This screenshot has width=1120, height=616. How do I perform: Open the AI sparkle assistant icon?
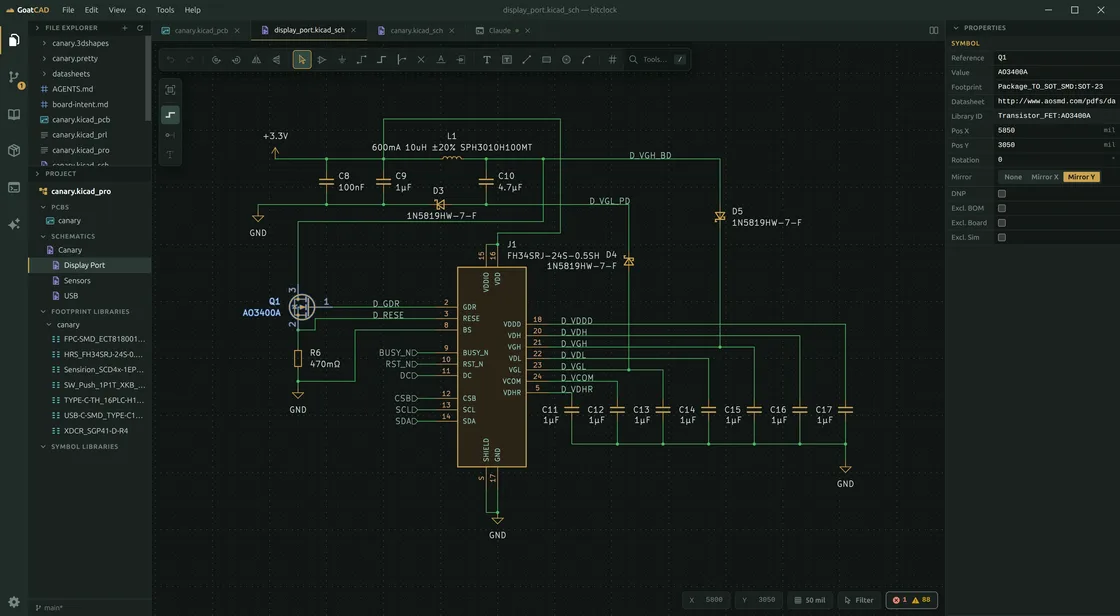14,224
